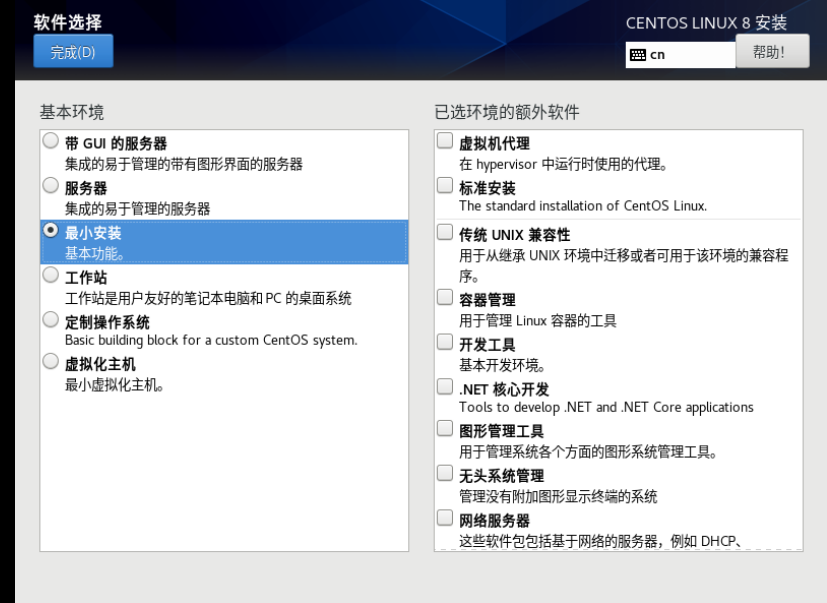Click the text Basic building block for a custom CentOS system.

click(x=211, y=340)
